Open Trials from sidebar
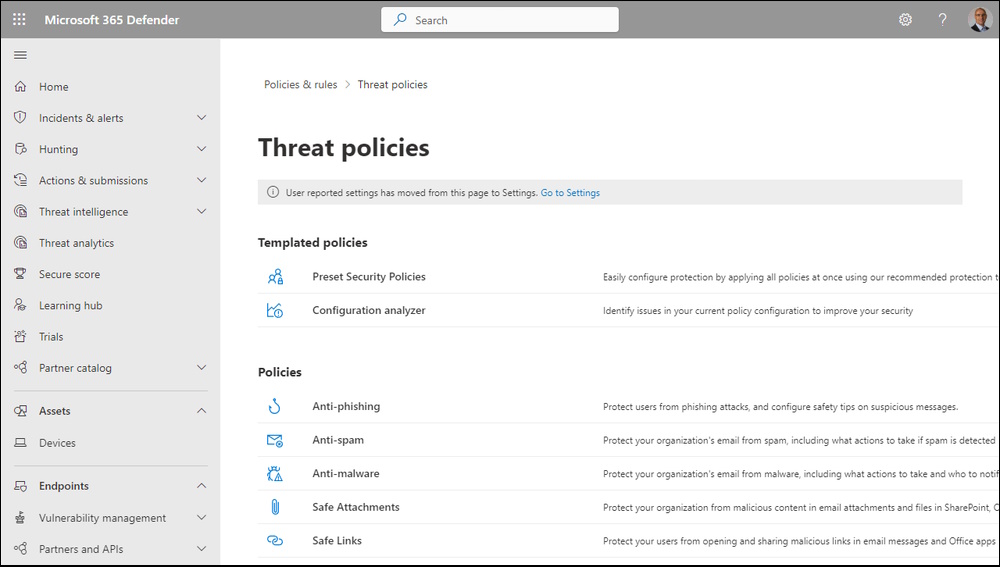The height and width of the screenshot is (567, 1000). click(x=51, y=337)
